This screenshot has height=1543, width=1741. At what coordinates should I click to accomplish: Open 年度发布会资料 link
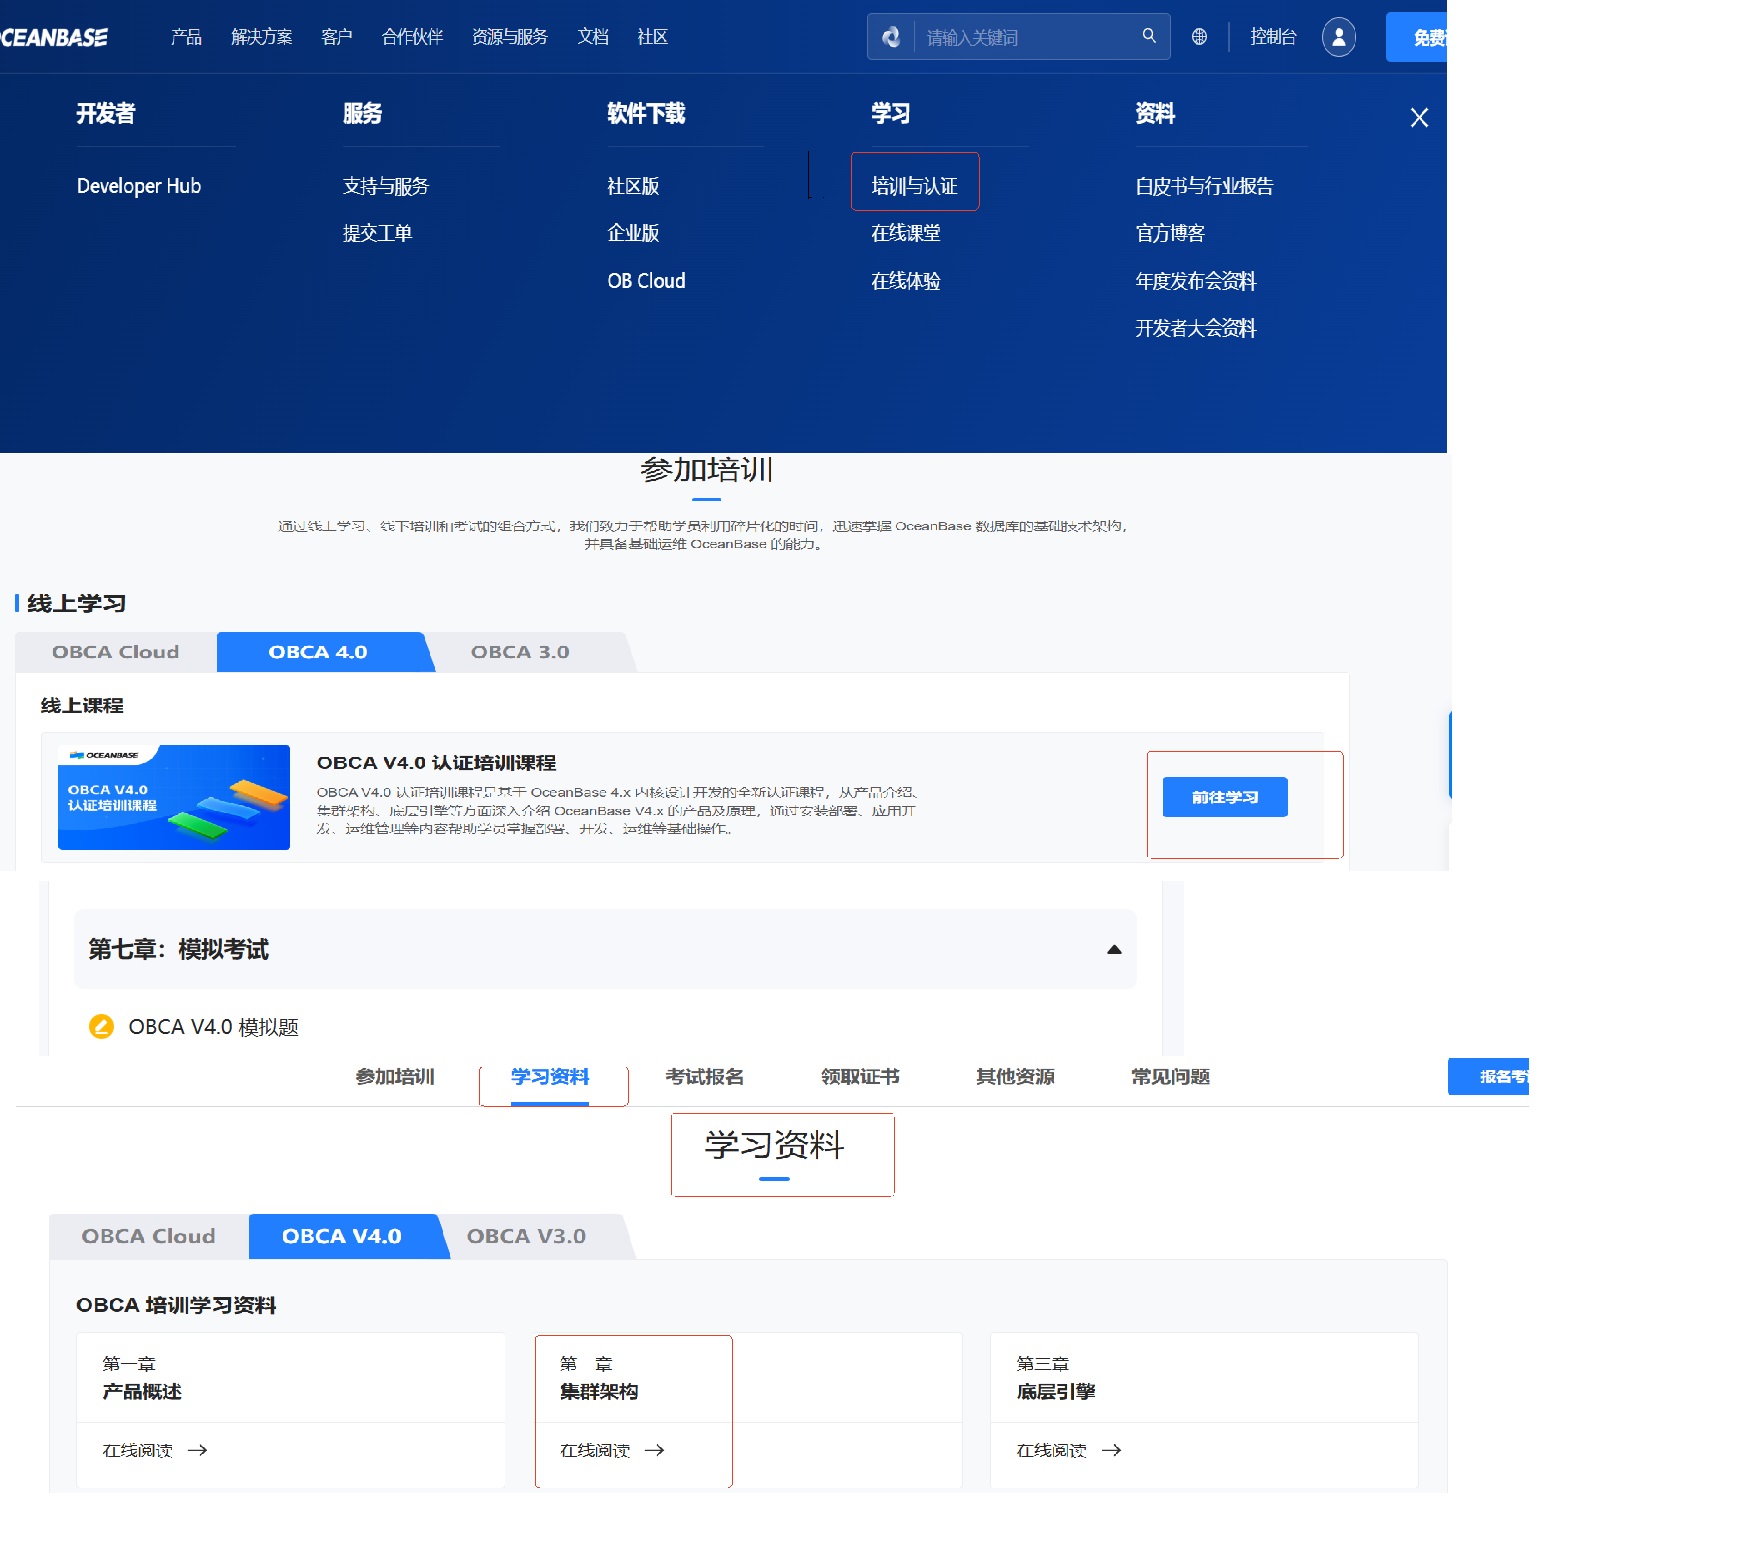1195,281
